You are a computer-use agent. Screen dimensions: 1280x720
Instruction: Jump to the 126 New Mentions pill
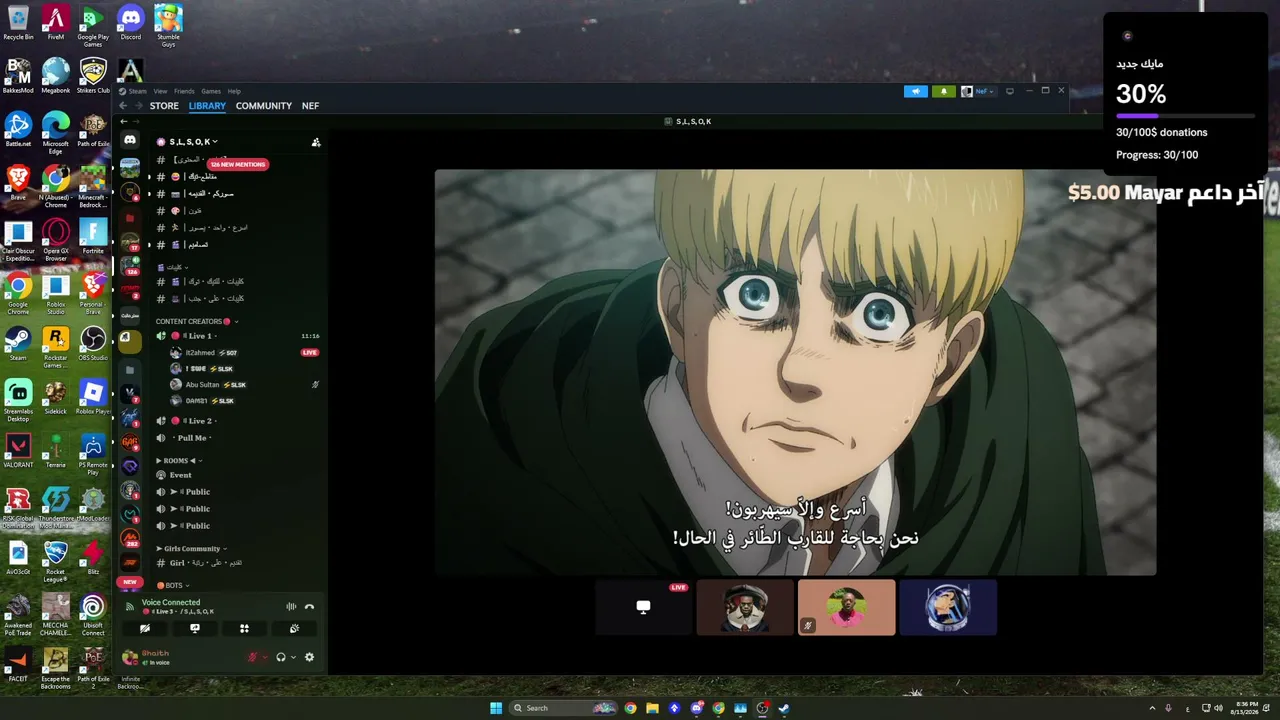click(238, 164)
